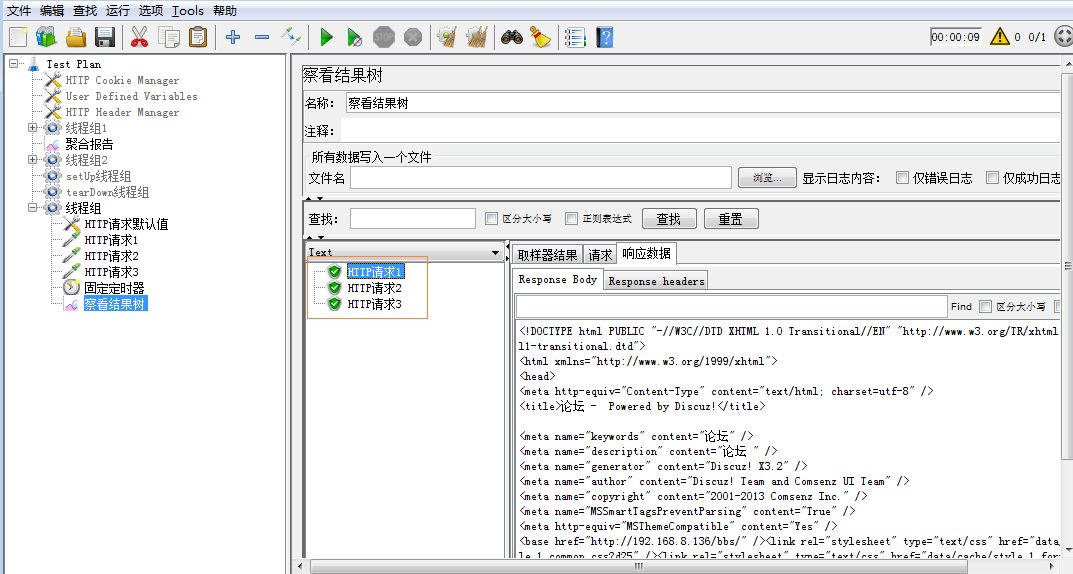Toggle 区分大小写 checkbox beside 查找 field
The height and width of the screenshot is (574, 1073).
point(491,218)
